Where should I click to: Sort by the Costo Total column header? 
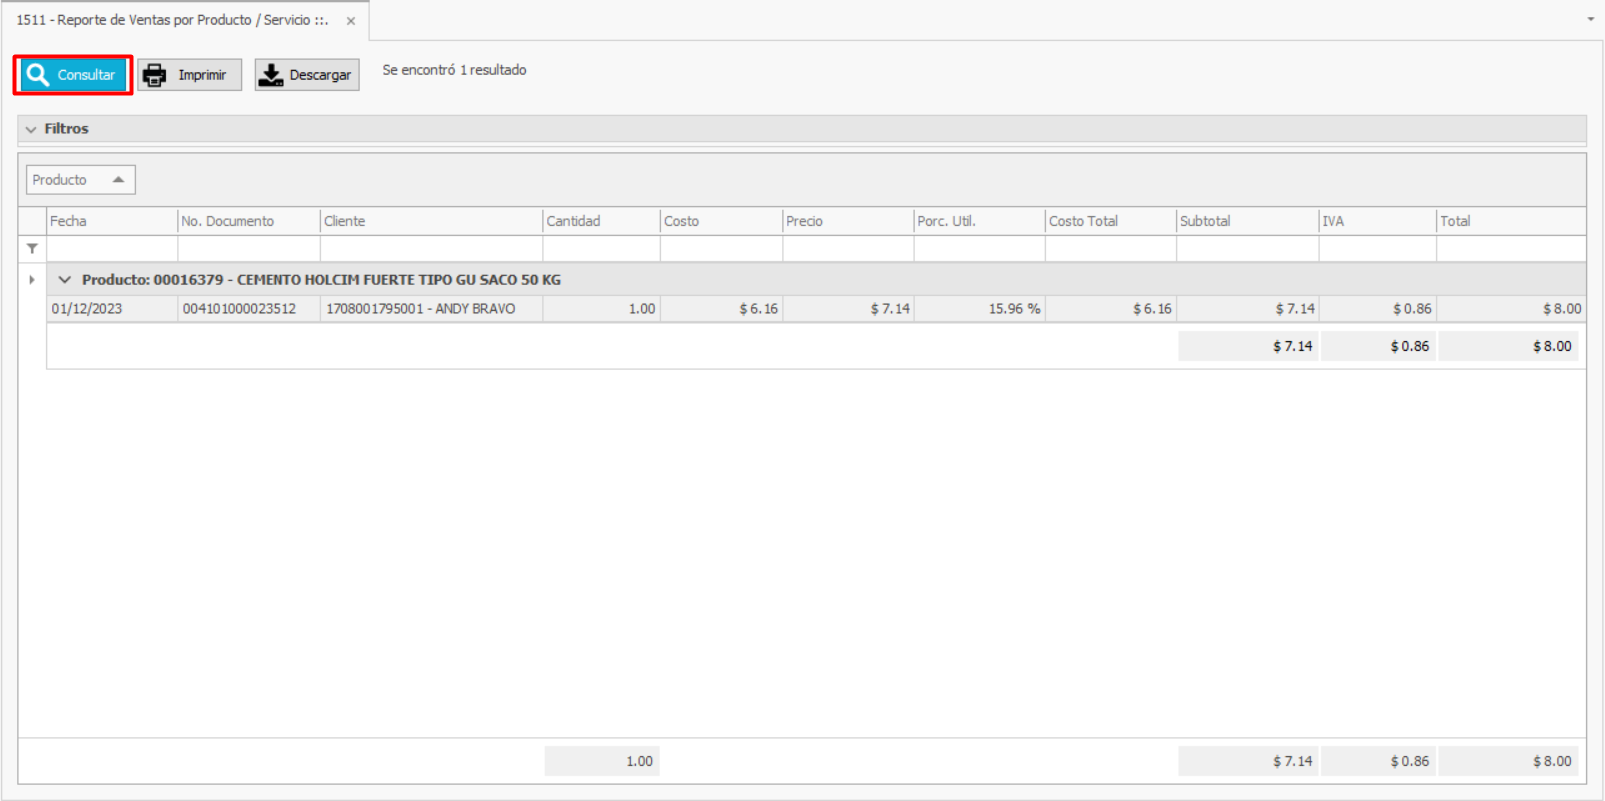(1110, 221)
